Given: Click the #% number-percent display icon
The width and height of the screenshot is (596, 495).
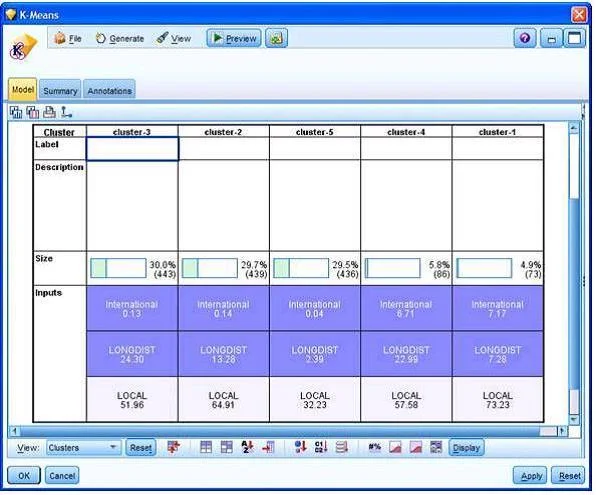Looking at the screenshot, I should pyautogui.click(x=374, y=447).
